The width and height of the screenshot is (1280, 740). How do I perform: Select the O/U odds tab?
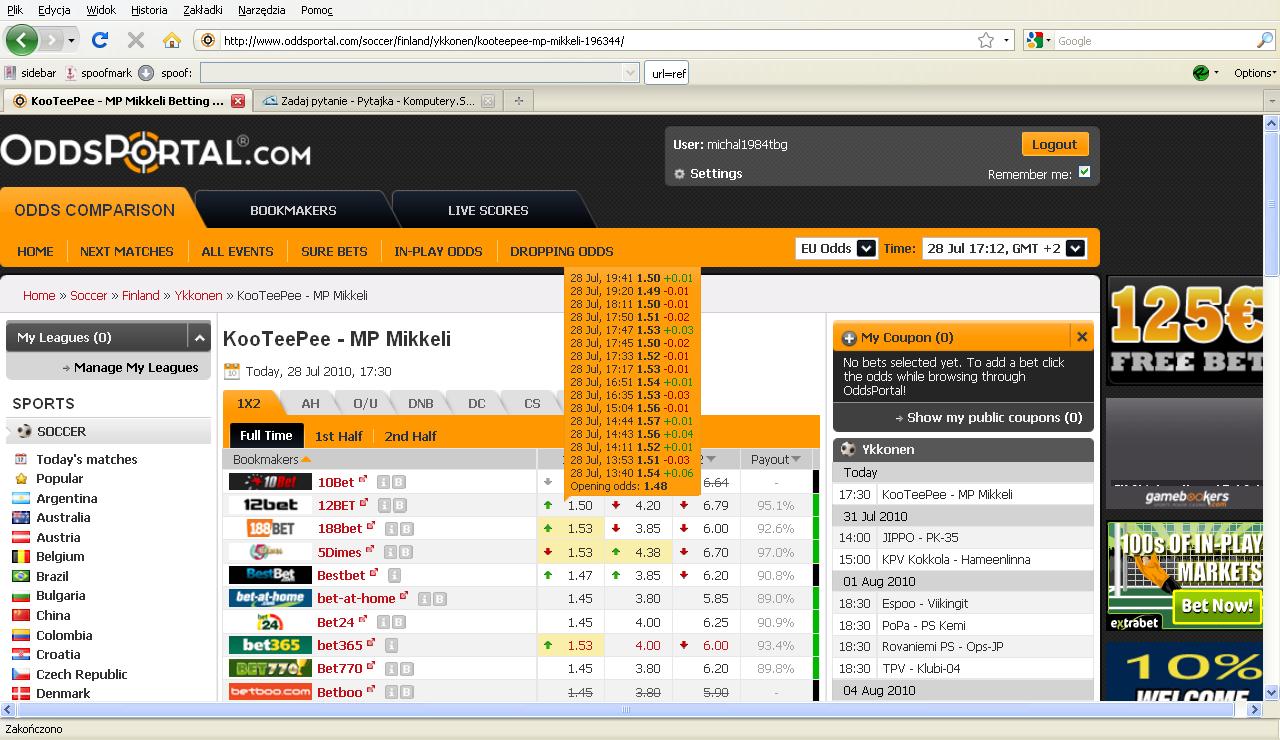pos(366,403)
